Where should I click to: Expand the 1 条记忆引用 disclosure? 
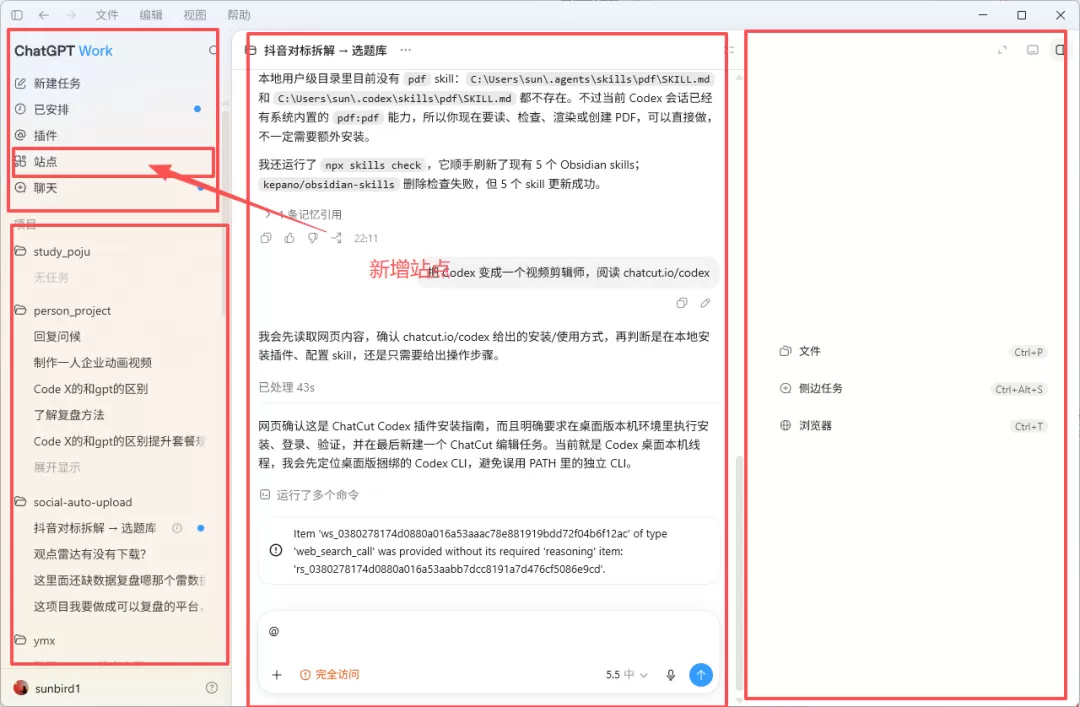303,214
